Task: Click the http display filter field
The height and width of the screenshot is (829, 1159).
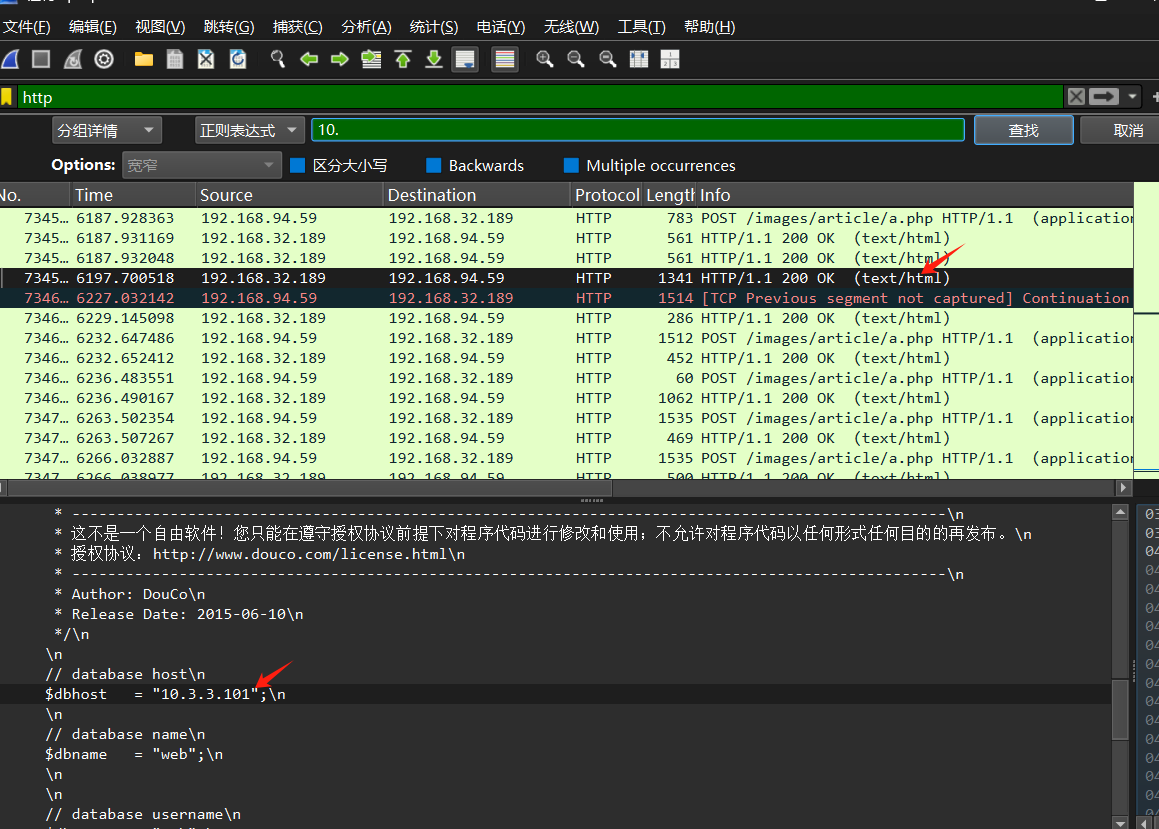Action: 540,97
